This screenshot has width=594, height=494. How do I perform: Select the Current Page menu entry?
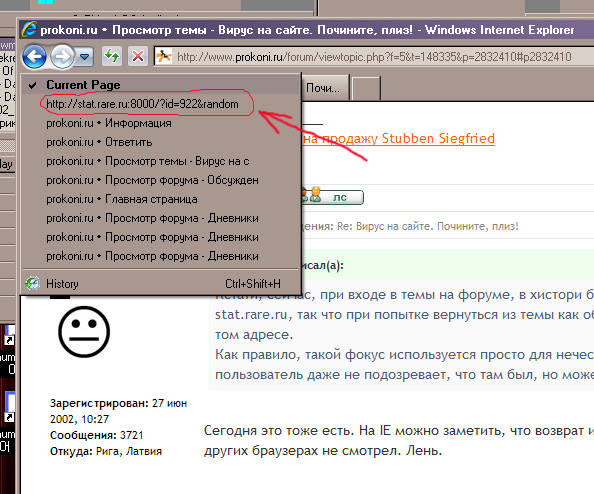pyautogui.click(x=161, y=84)
